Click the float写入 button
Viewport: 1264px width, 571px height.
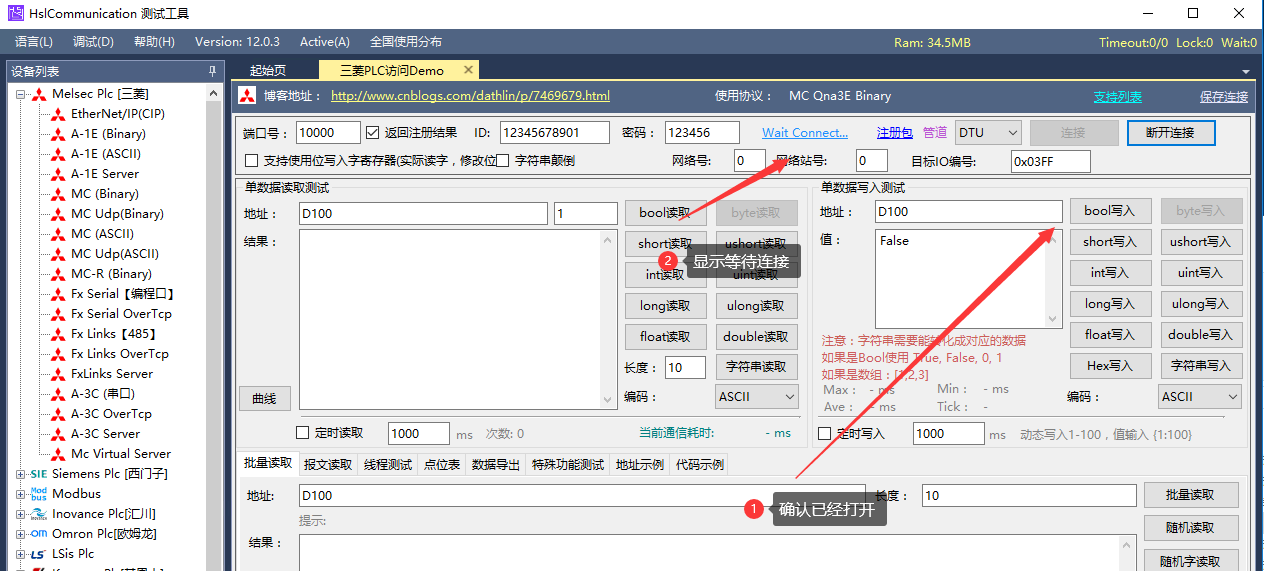pos(1110,334)
